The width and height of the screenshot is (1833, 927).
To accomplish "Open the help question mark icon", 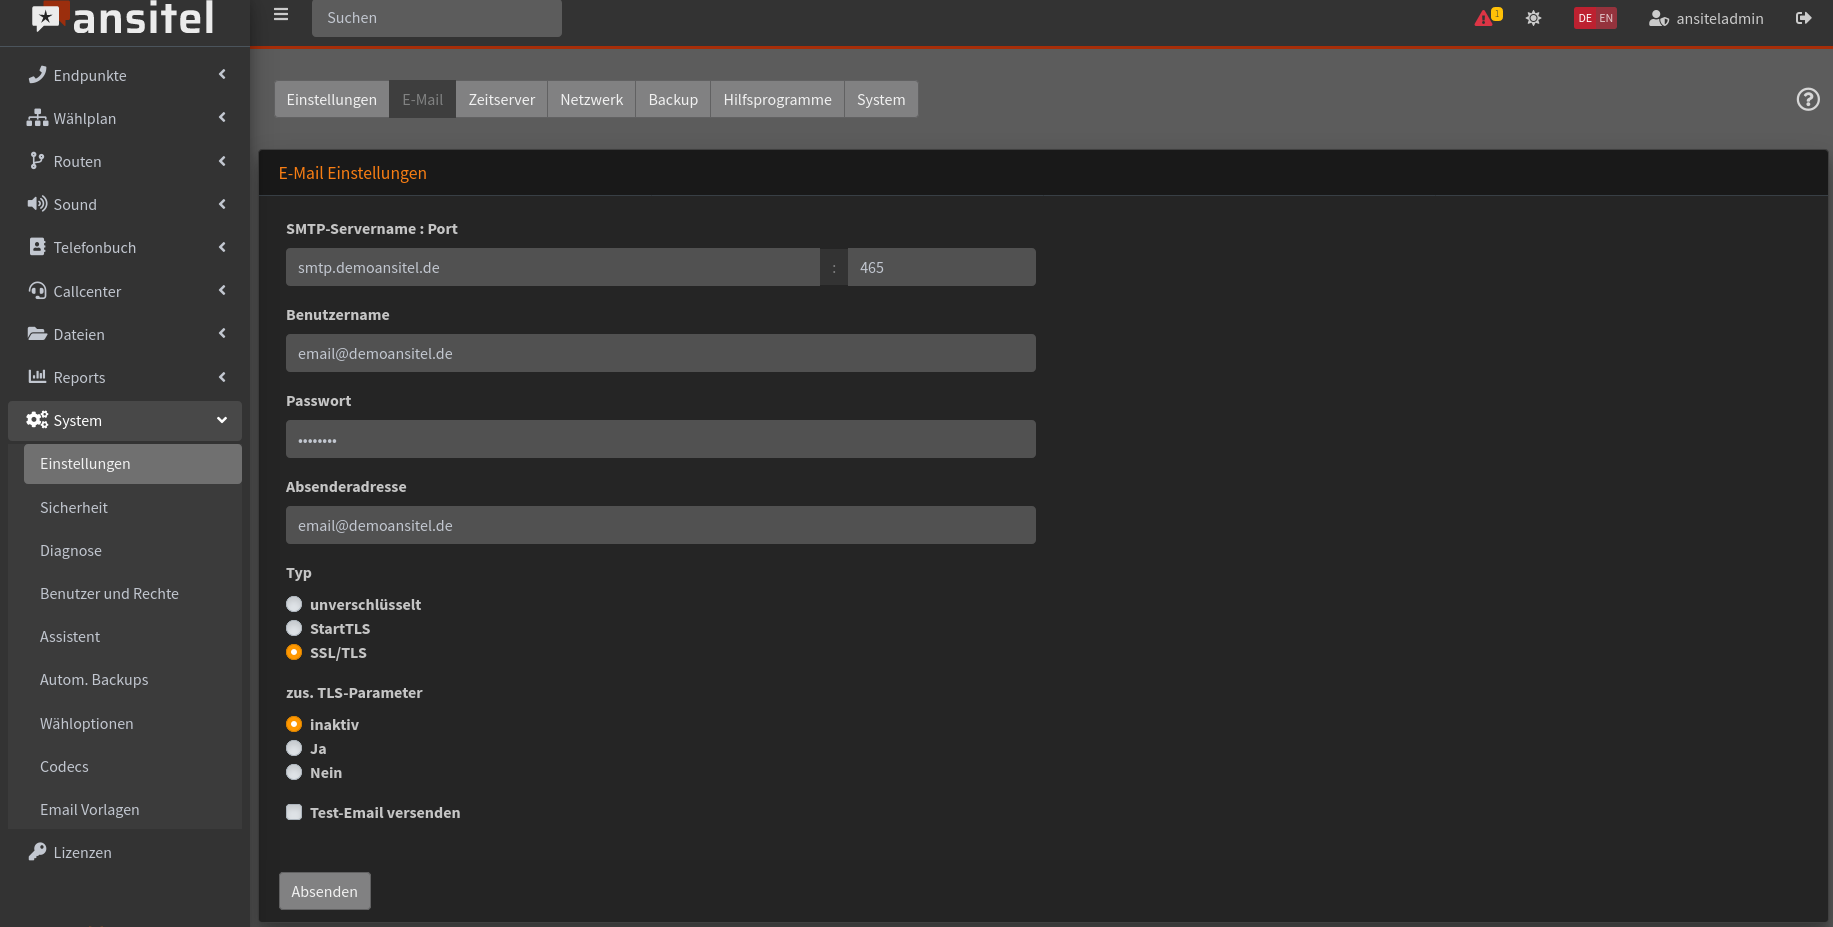I will [x=1807, y=99].
